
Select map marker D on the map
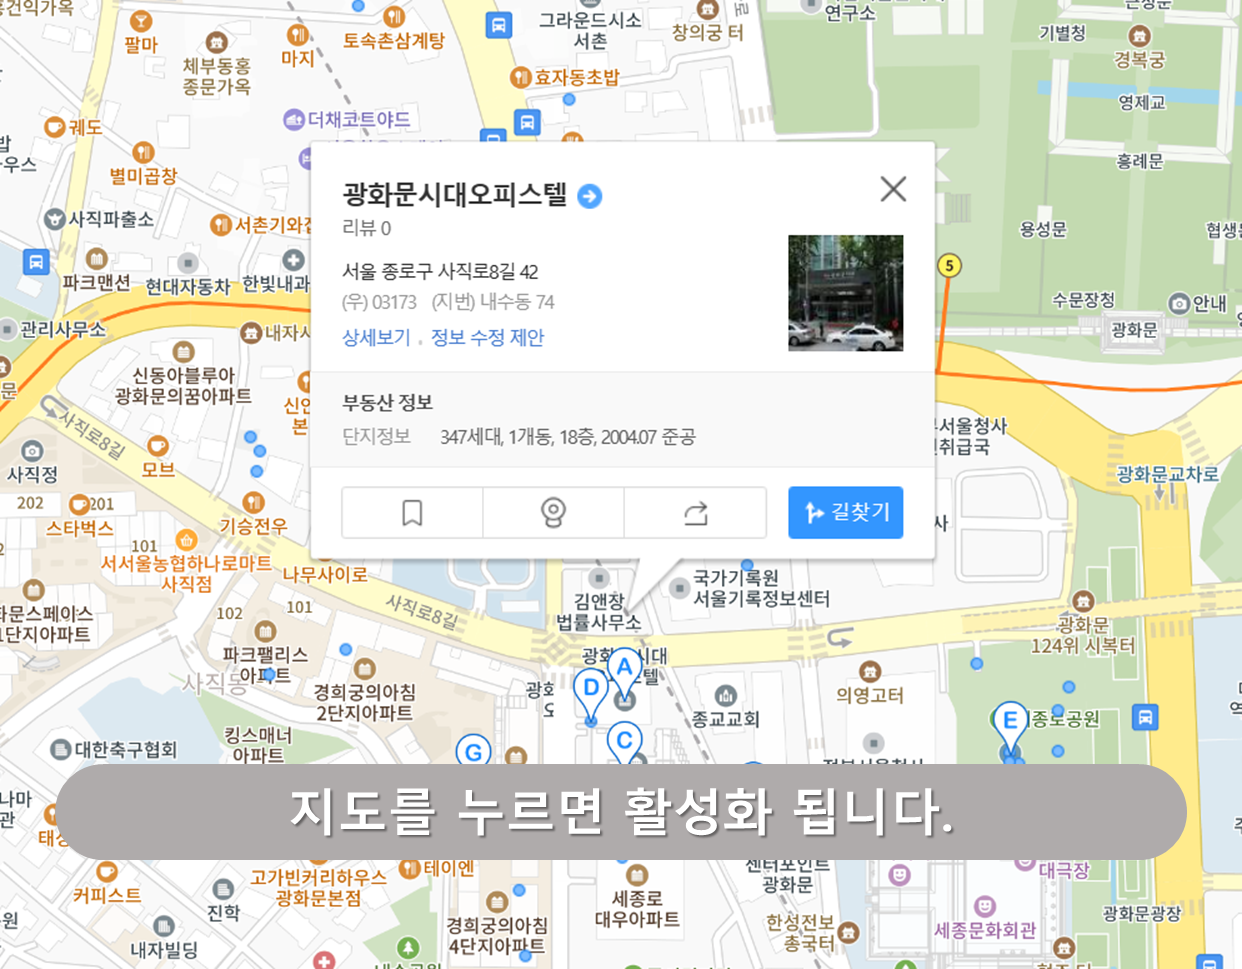coord(591,687)
